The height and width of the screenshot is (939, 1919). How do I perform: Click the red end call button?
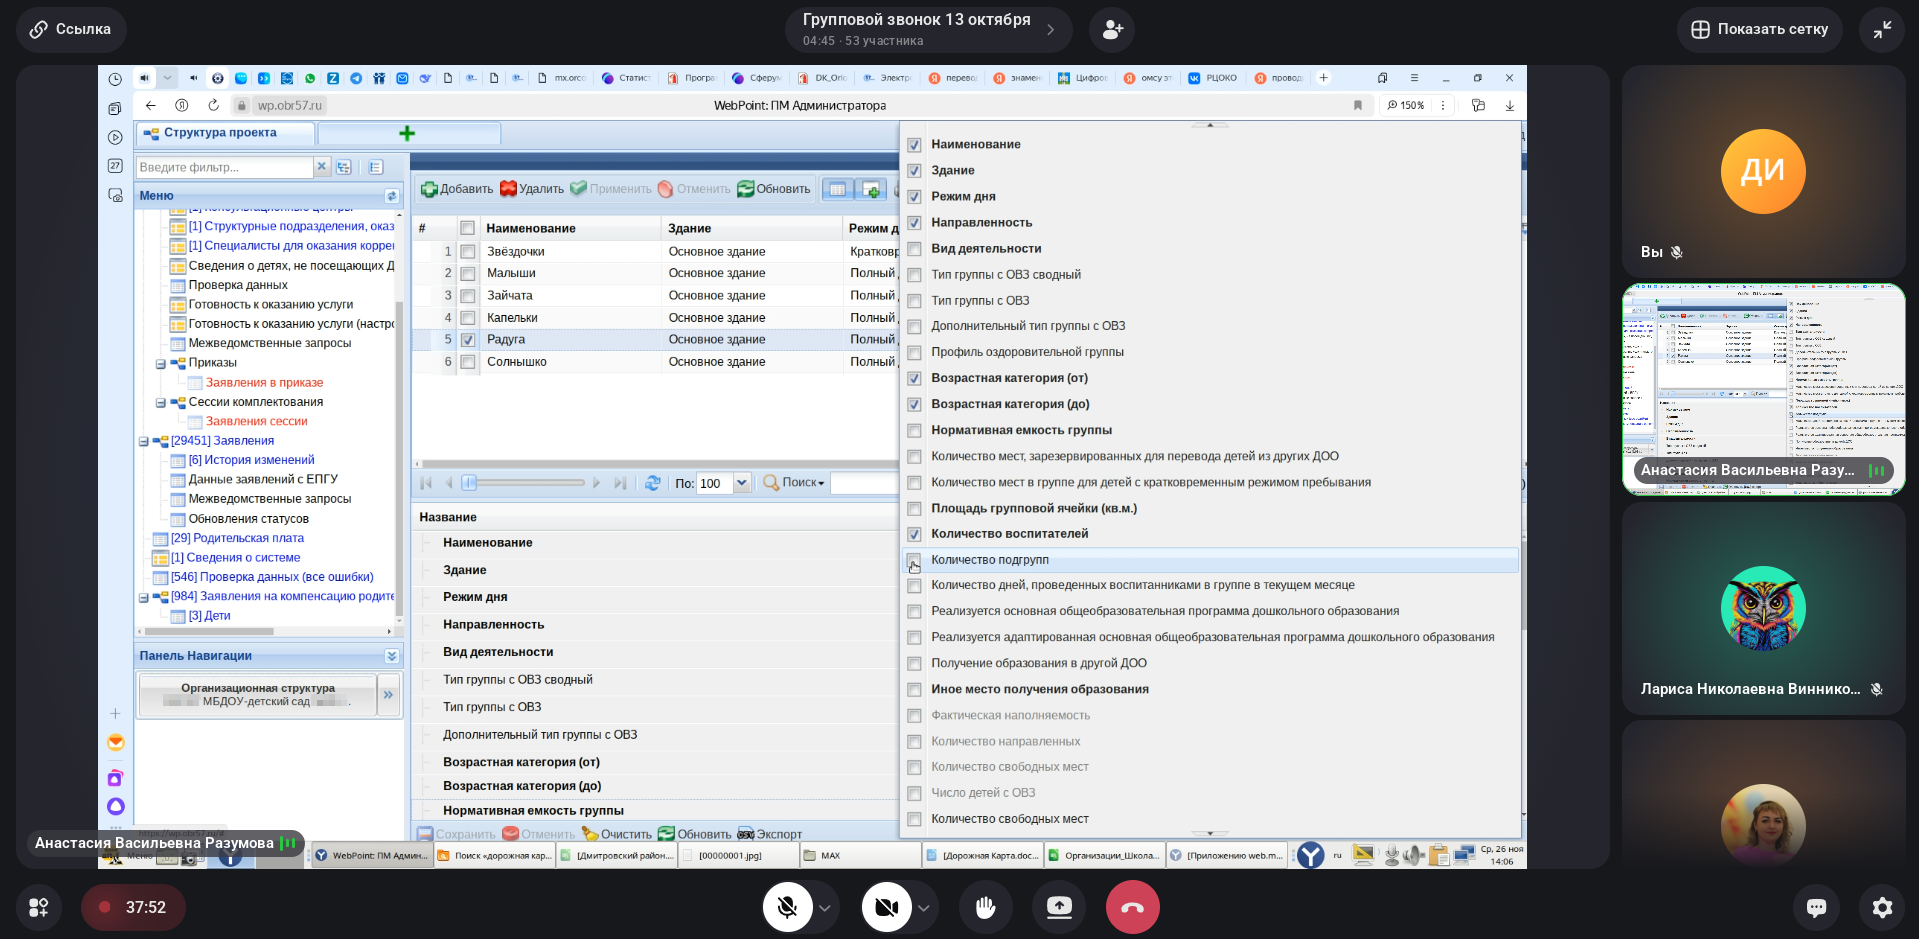point(1132,907)
